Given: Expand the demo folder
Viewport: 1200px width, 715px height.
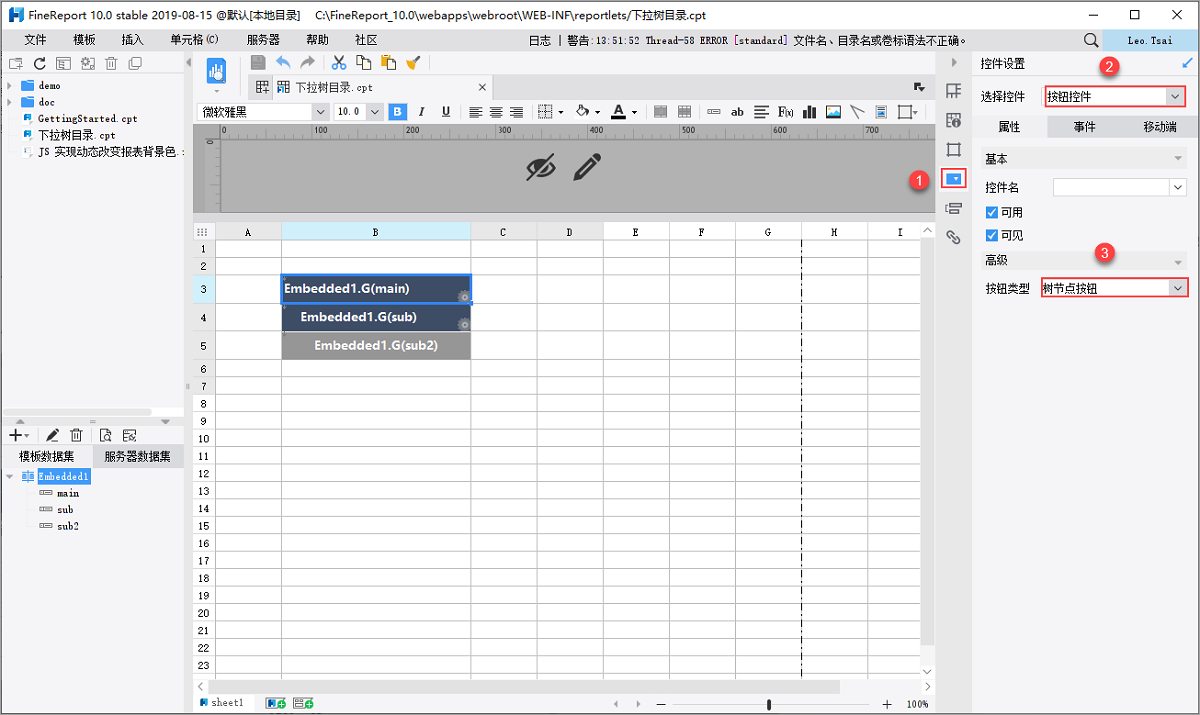Looking at the screenshot, I should click(x=9, y=86).
